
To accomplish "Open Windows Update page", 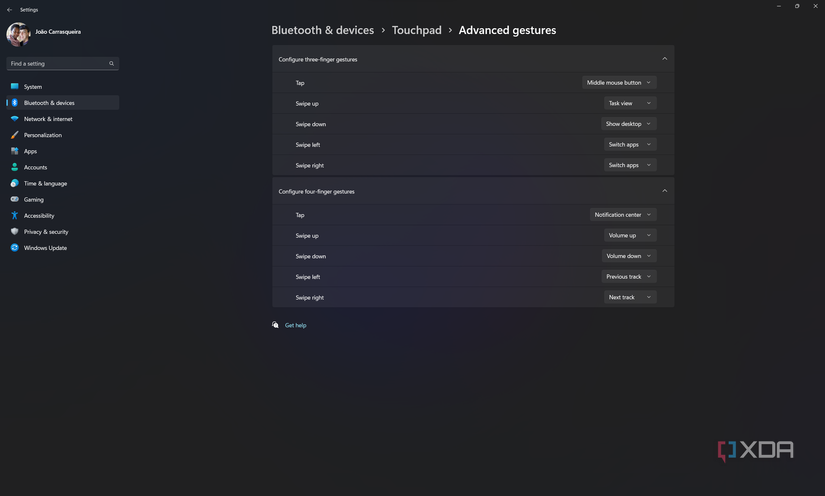I will tap(45, 247).
